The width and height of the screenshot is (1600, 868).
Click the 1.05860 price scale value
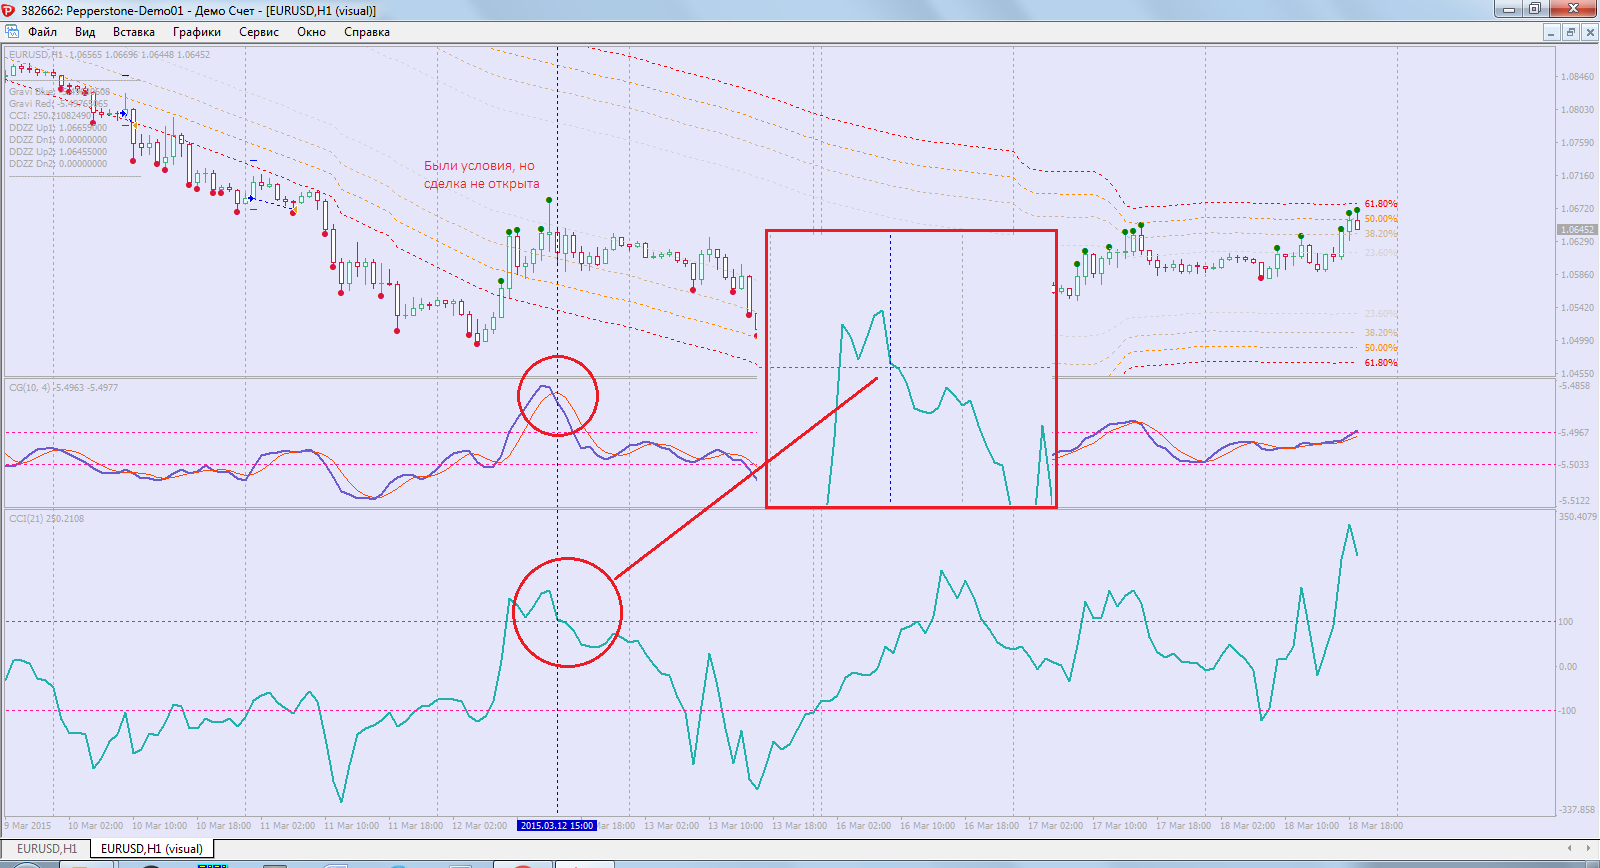[1577, 275]
